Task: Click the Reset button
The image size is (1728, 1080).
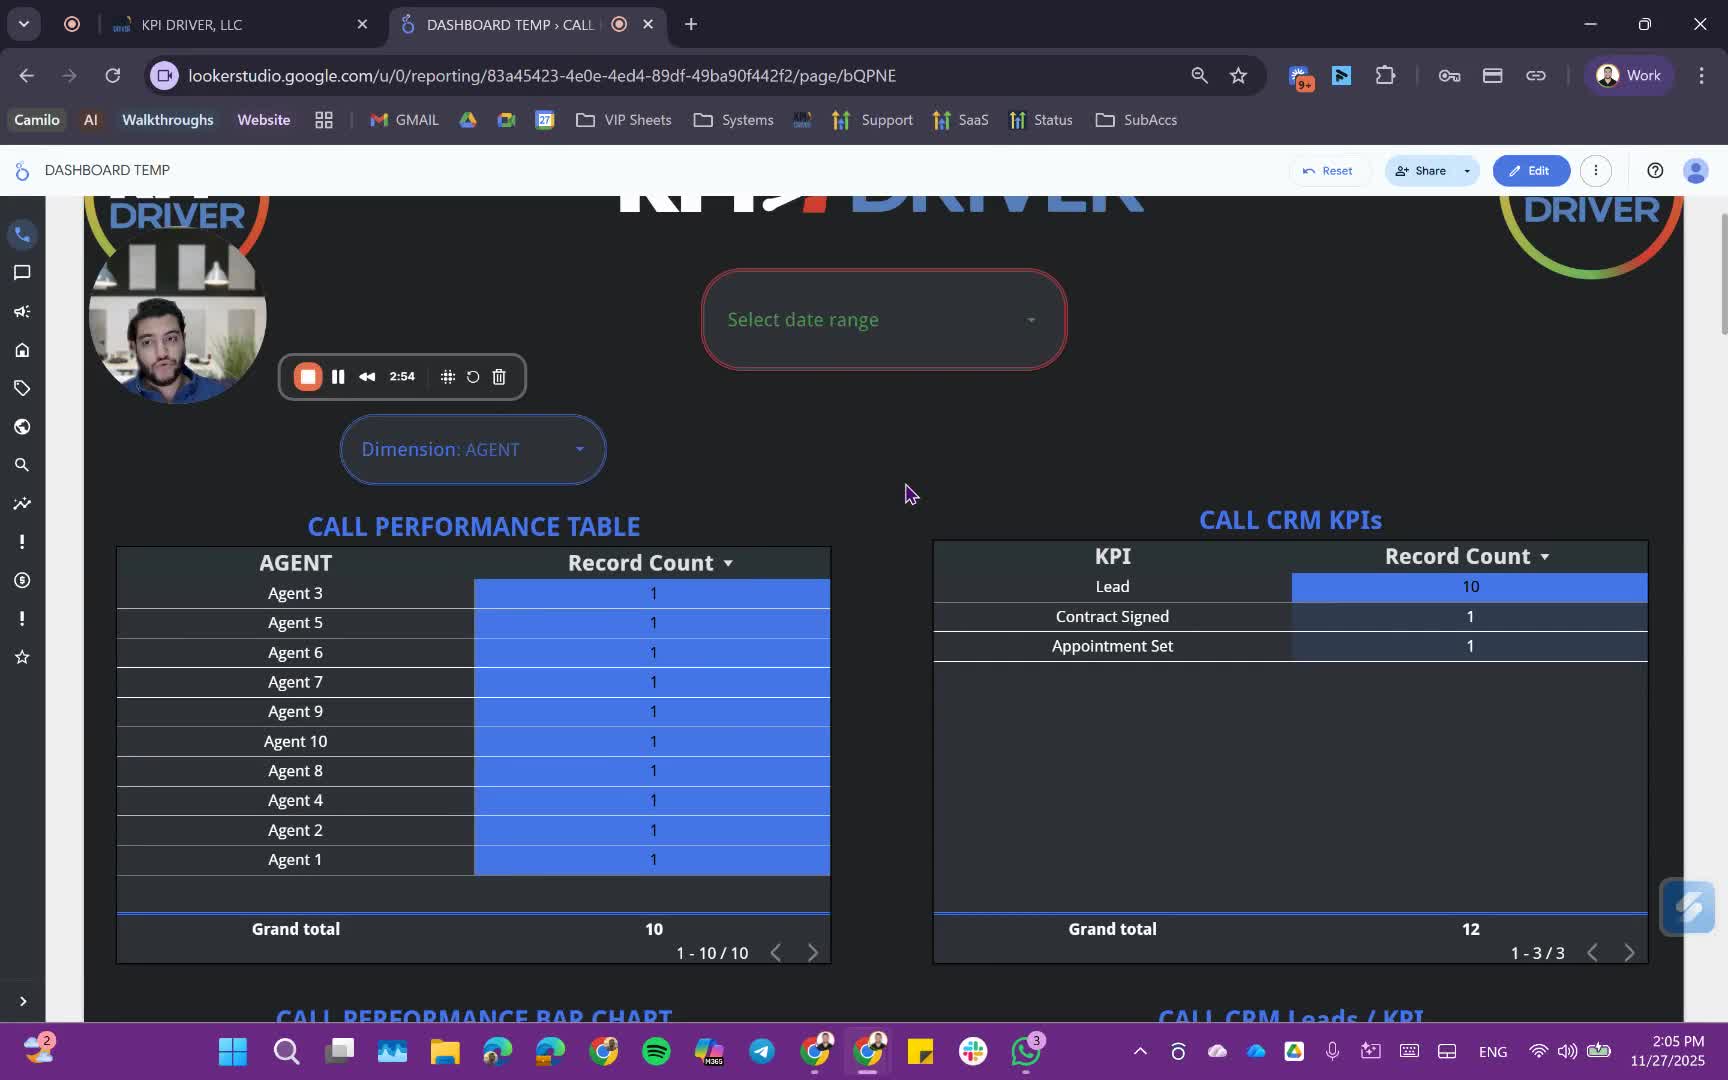Action: click(1327, 171)
